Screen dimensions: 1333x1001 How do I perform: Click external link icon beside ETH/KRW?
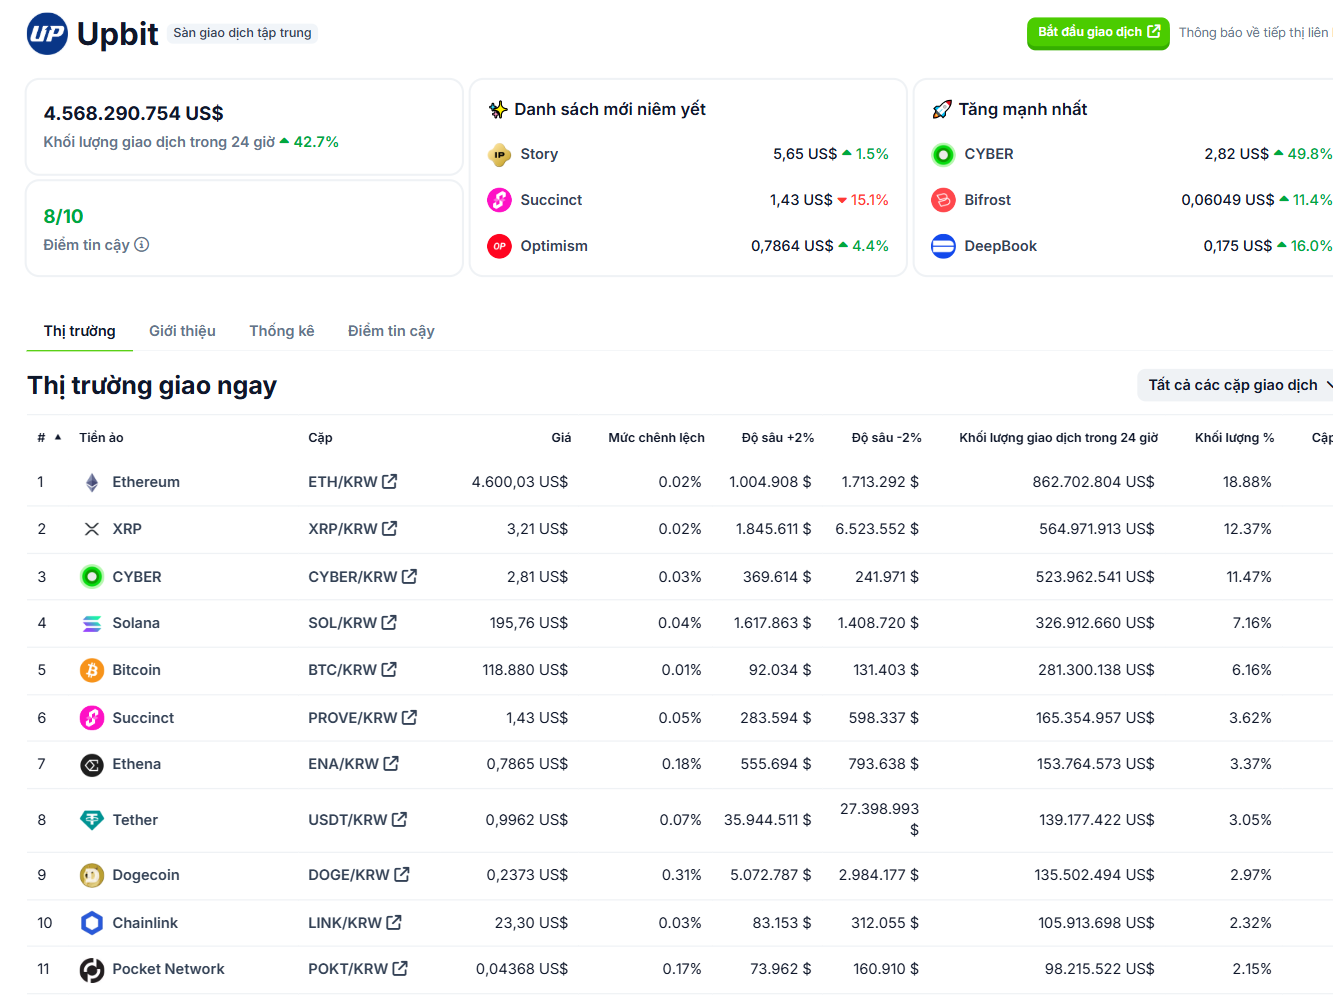pos(390,481)
